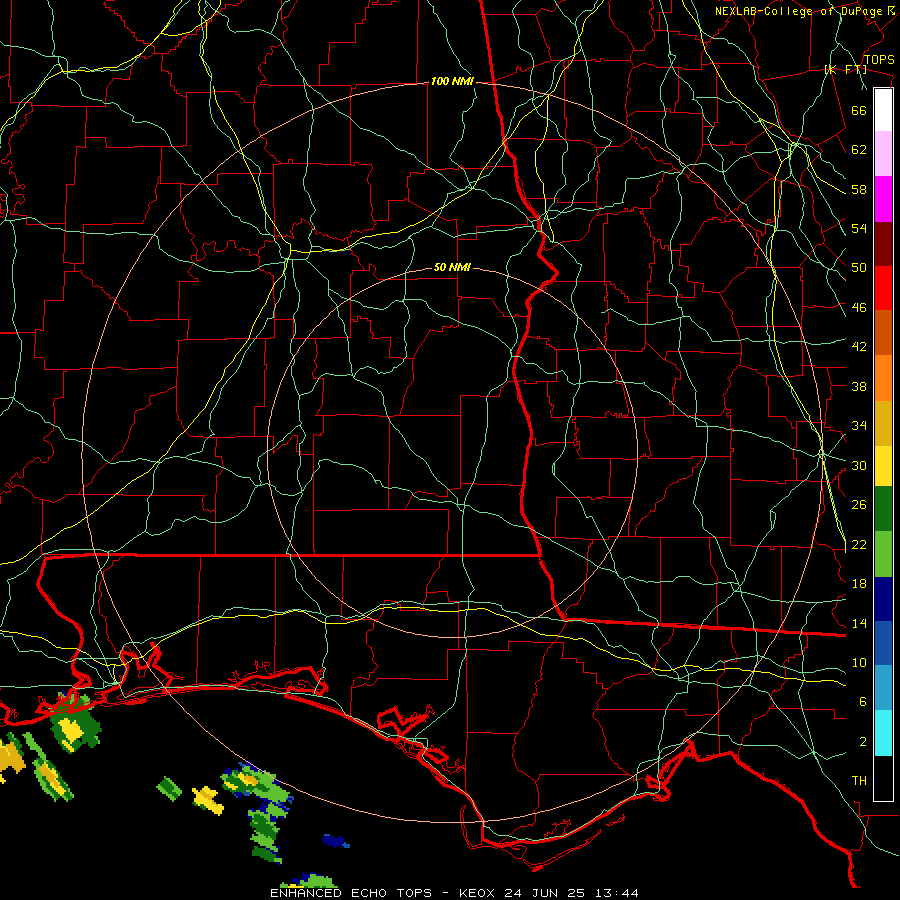Click the "100 NMI" range ring label

point(452,82)
